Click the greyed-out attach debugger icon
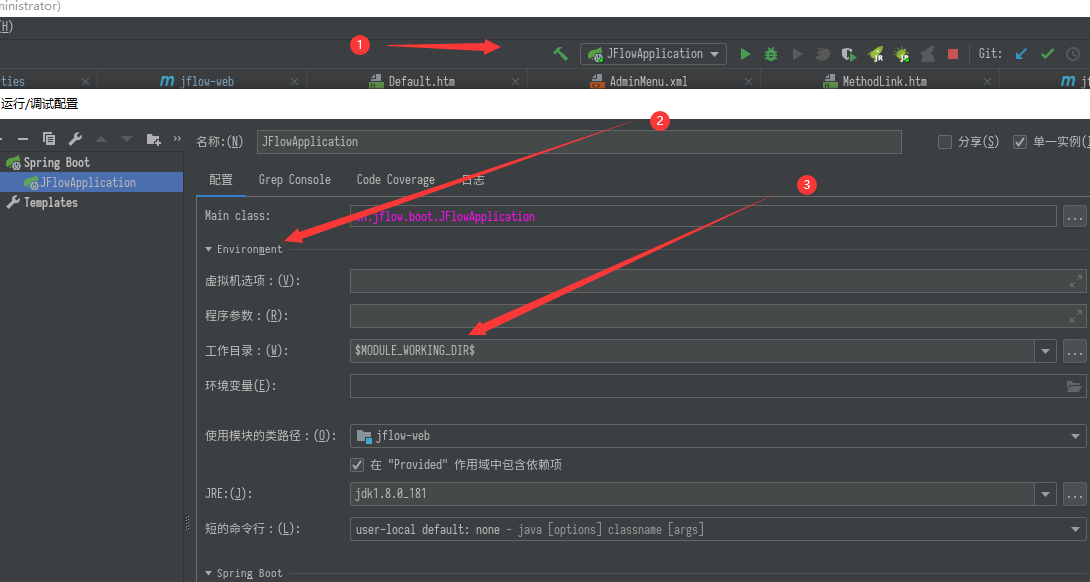The height and width of the screenshot is (582, 1090). (822, 54)
